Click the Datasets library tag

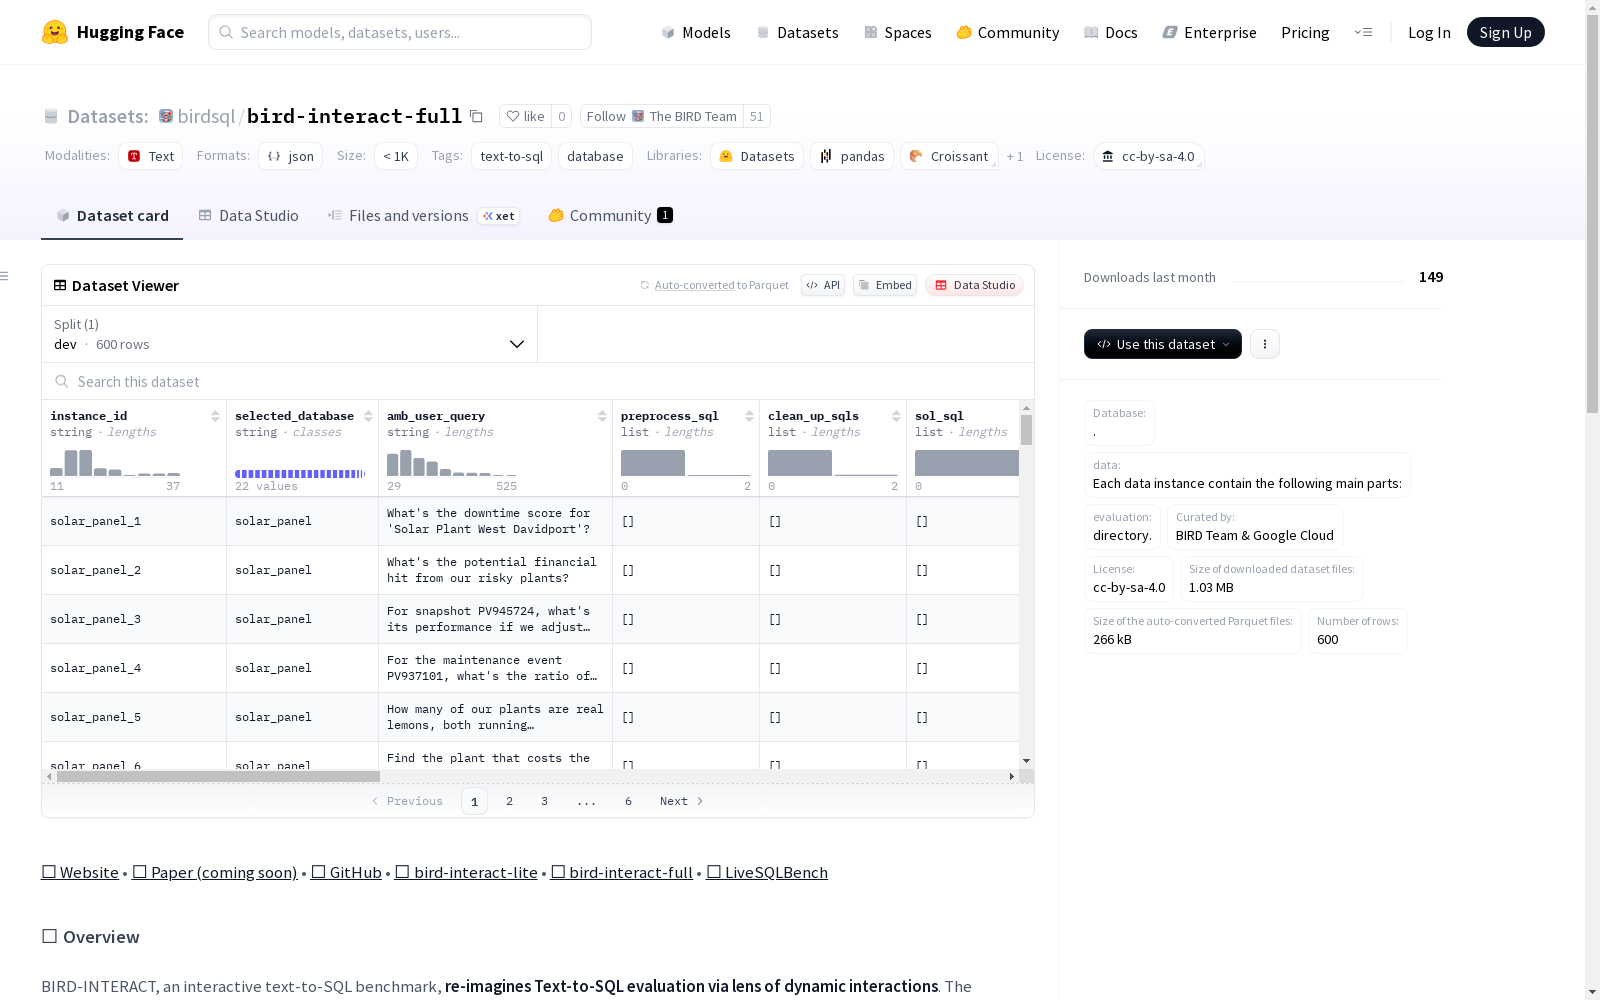click(757, 156)
